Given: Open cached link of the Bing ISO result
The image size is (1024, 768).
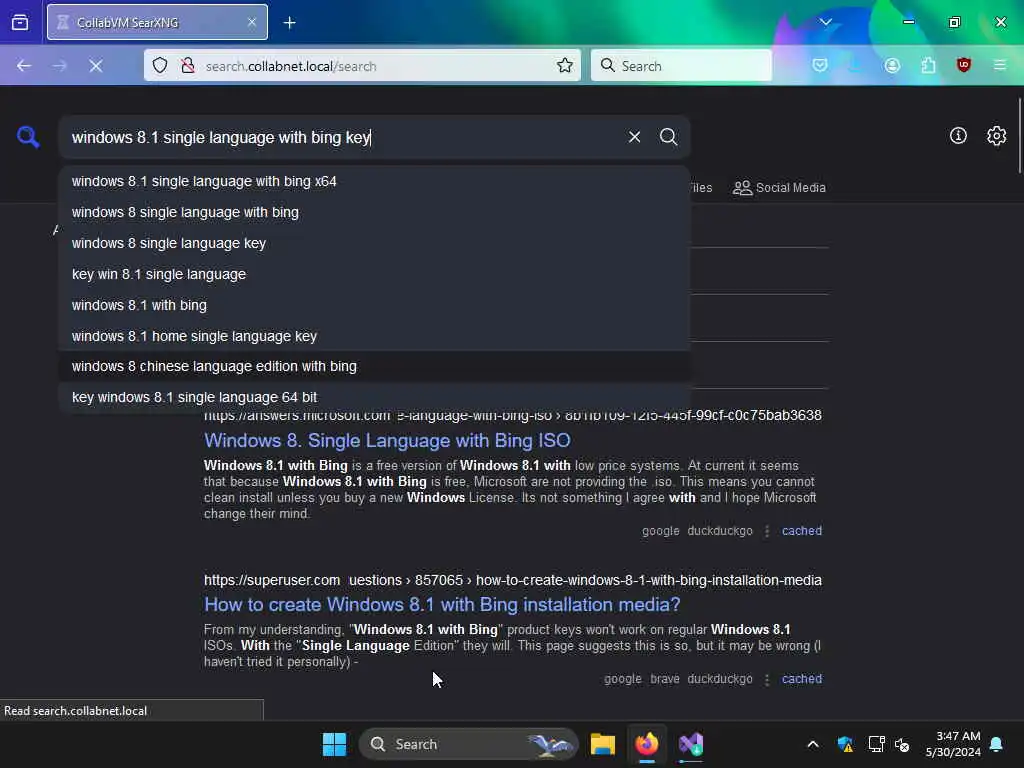Looking at the screenshot, I should coord(801,531).
